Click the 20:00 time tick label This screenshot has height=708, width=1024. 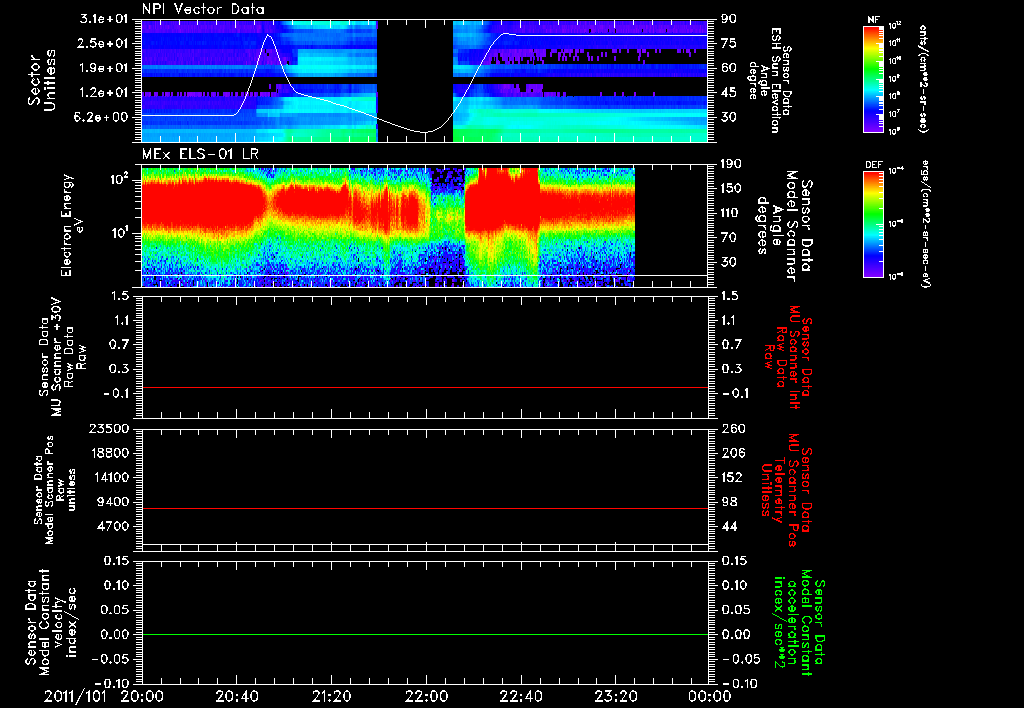[142, 696]
